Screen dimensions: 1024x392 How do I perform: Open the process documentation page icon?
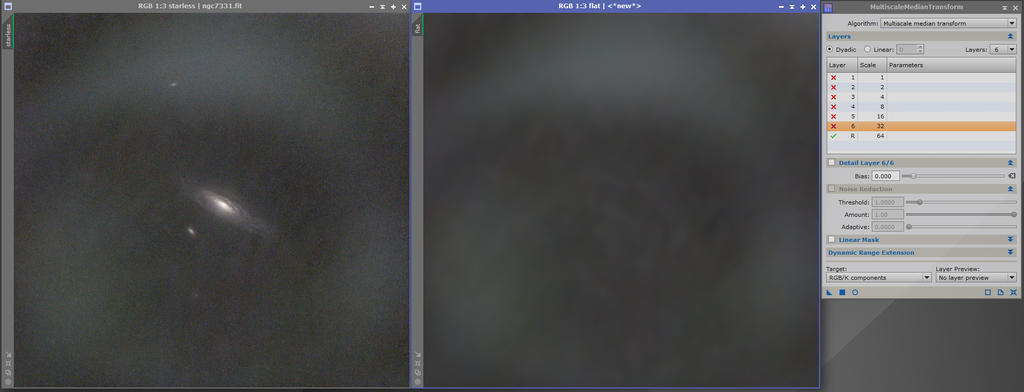click(1000, 292)
